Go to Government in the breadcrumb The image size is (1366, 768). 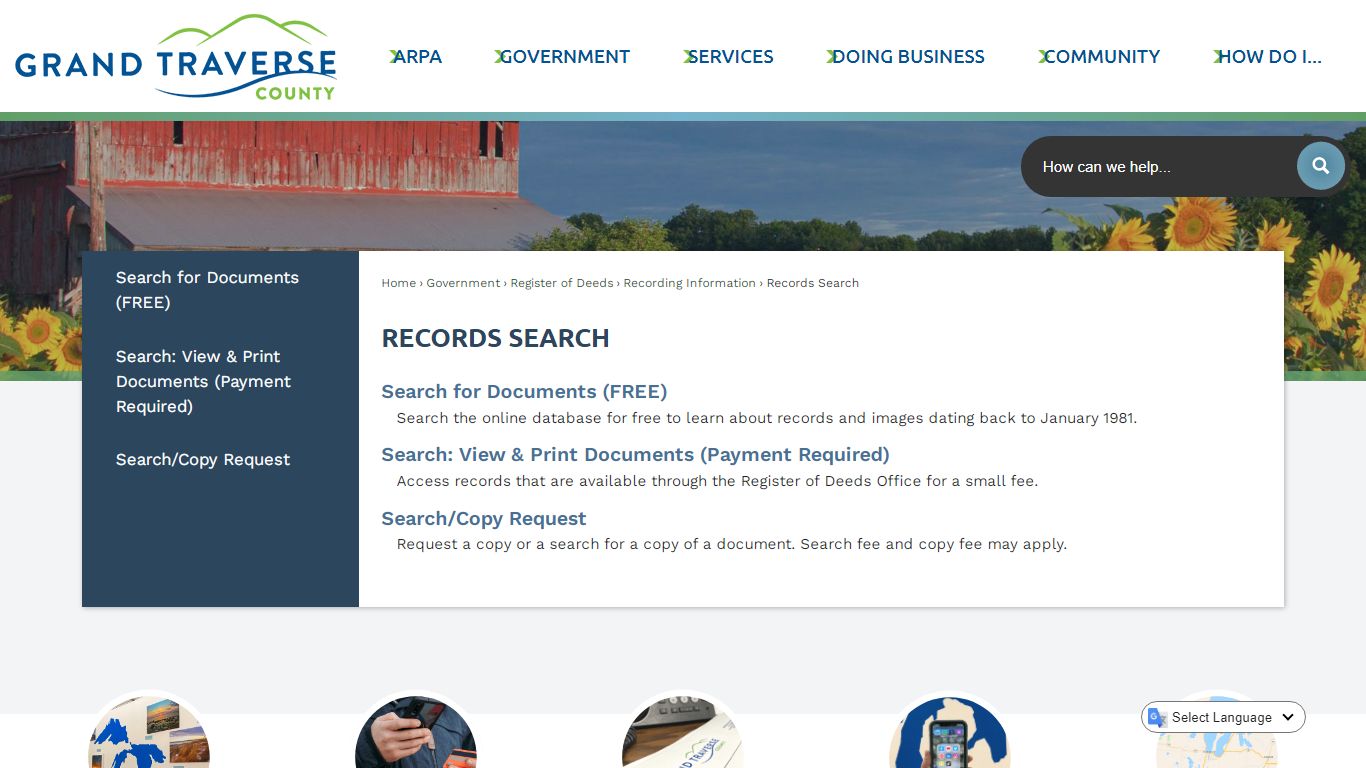pos(463,283)
